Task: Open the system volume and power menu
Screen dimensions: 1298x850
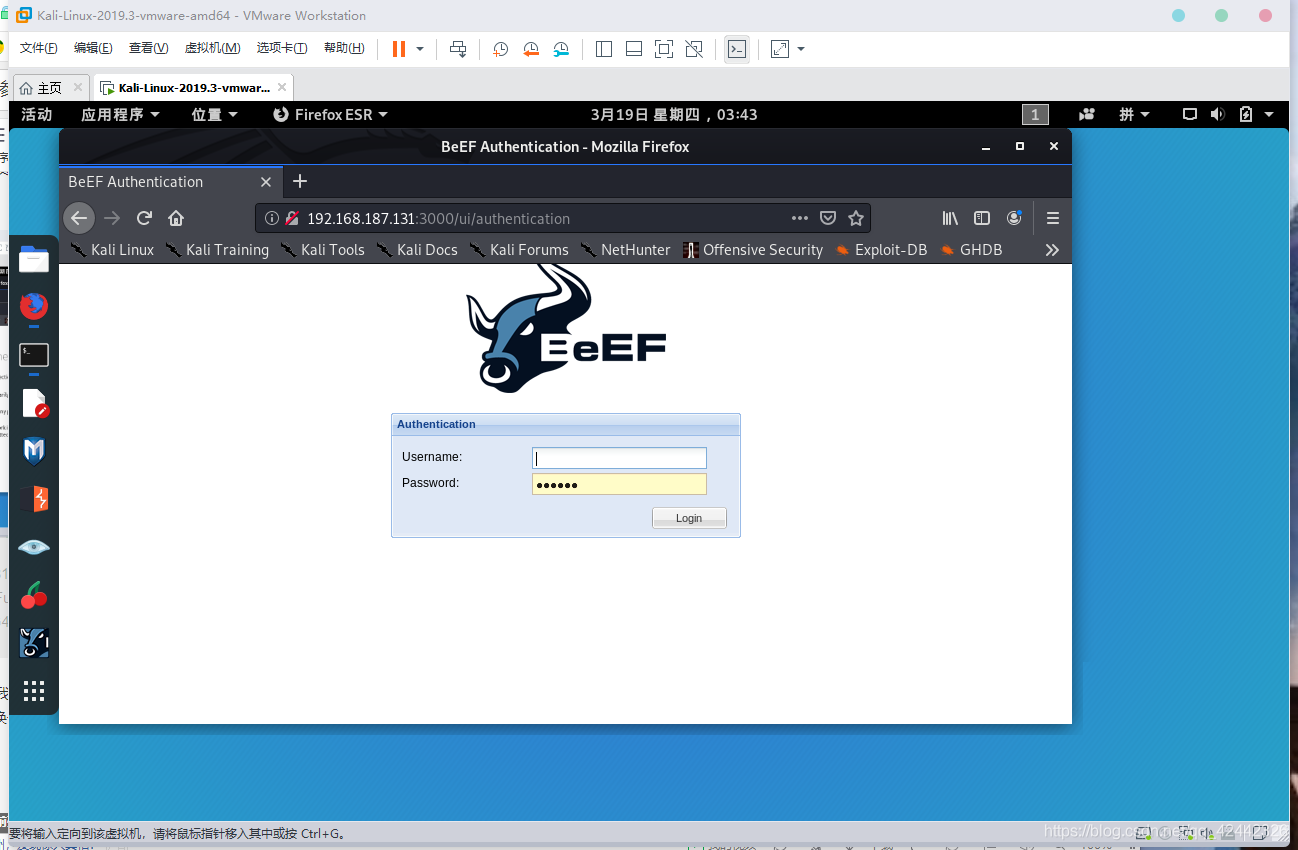Action: (1229, 114)
